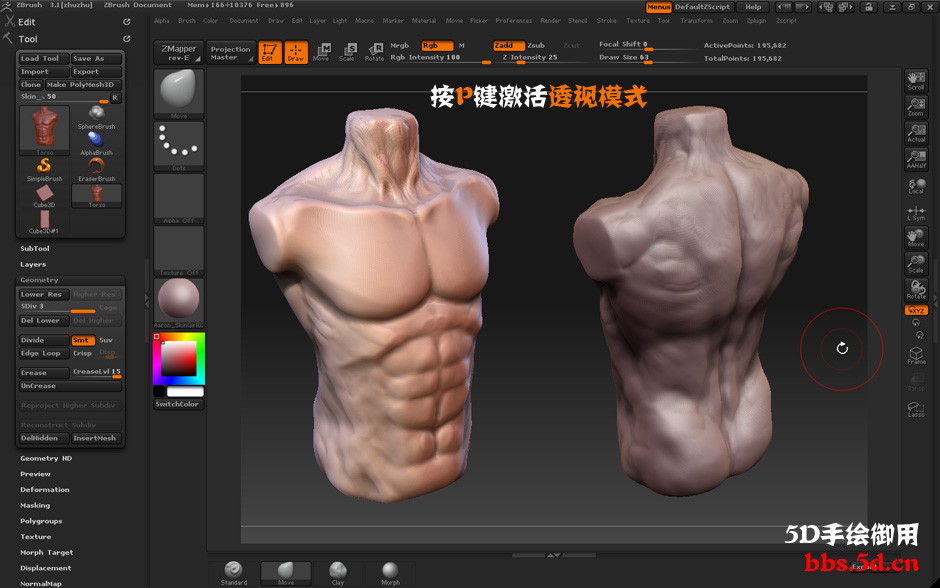The height and width of the screenshot is (588, 940).
Task: Open the Alpha Off picker
Action: [x=179, y=199]
